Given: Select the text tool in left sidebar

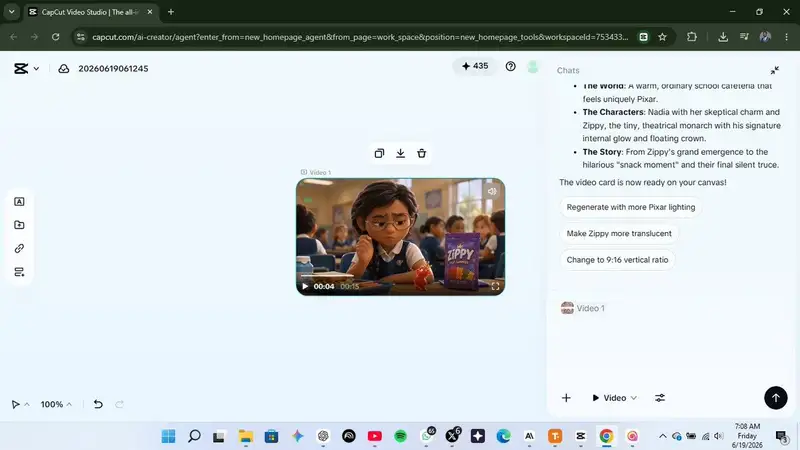Looking at the screenshot, I should [19, 202].
